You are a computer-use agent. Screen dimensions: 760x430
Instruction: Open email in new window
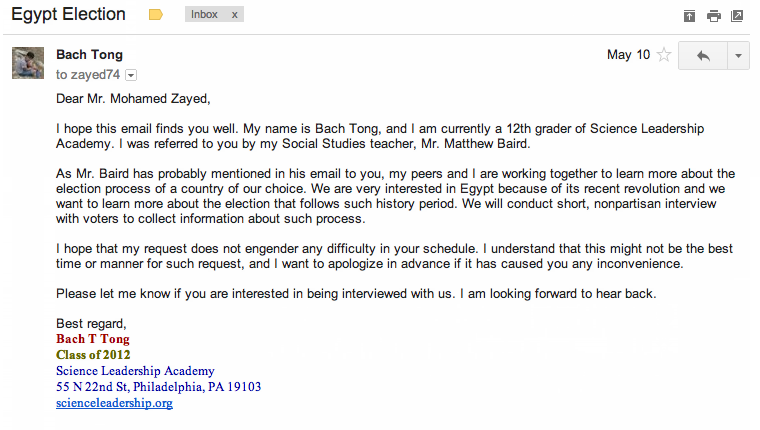point(737,16)
